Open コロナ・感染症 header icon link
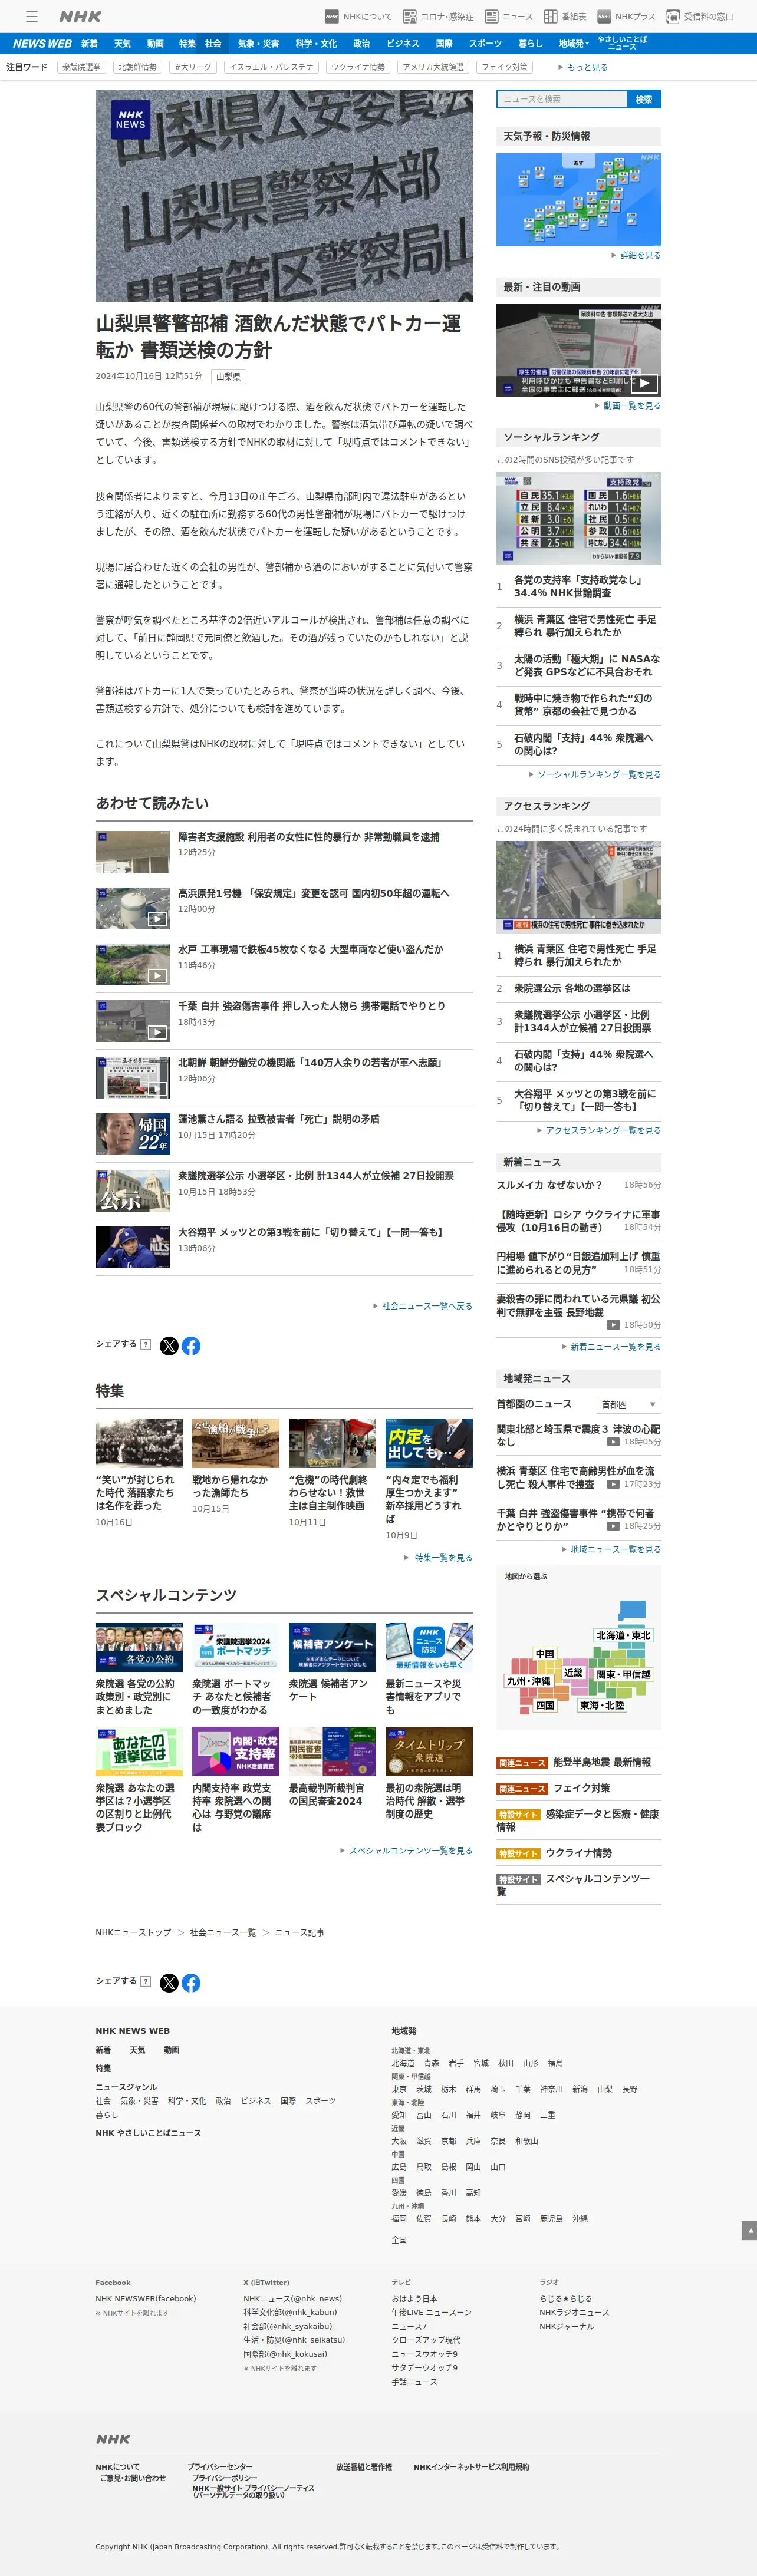The image size is (757, 2576). 438,17
